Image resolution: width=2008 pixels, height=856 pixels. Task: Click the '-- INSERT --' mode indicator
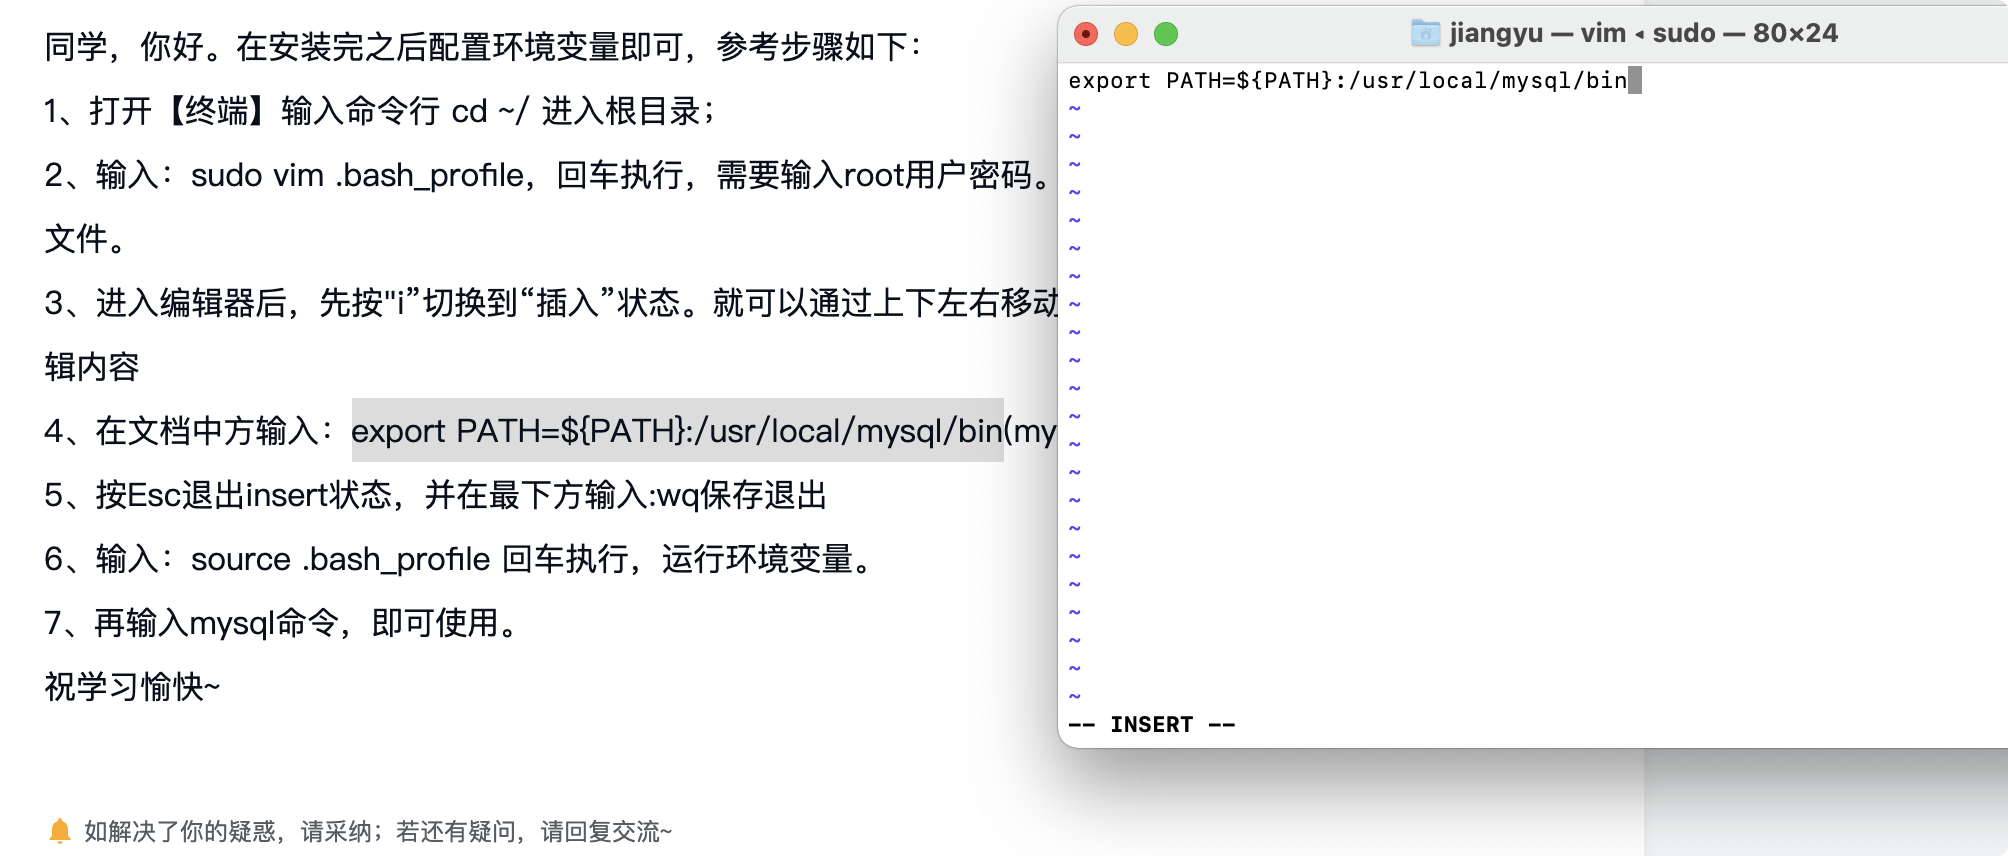tap(1152, 724)
